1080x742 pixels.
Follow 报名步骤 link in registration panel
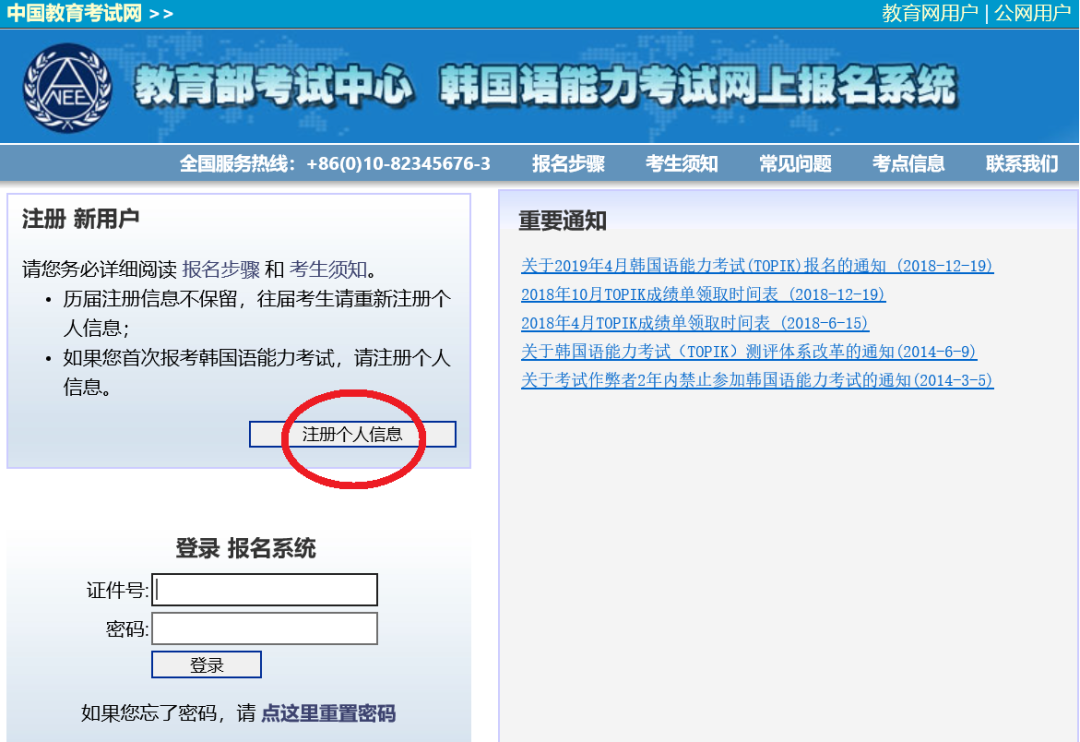(x=221, y=269)
